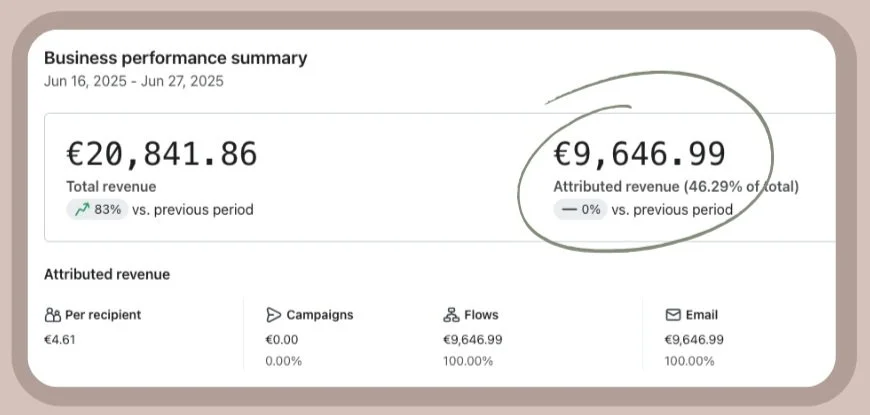Click the Flows diagram icon
The width and height of the screenshot is (870, 415).
(451, 315)
